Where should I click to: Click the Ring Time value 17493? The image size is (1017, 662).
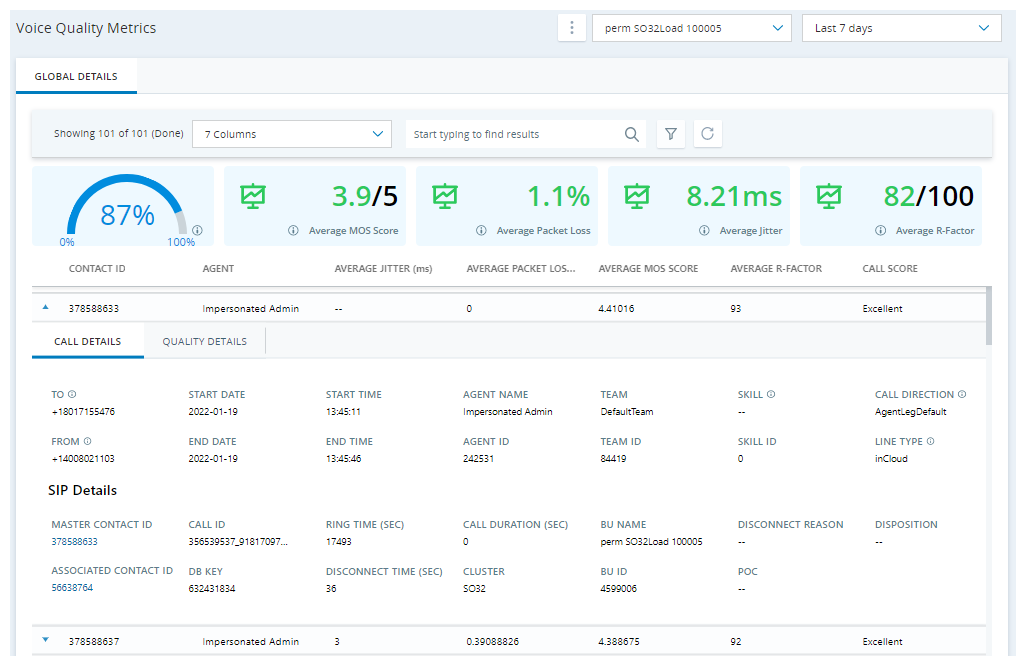click(339, 541)
